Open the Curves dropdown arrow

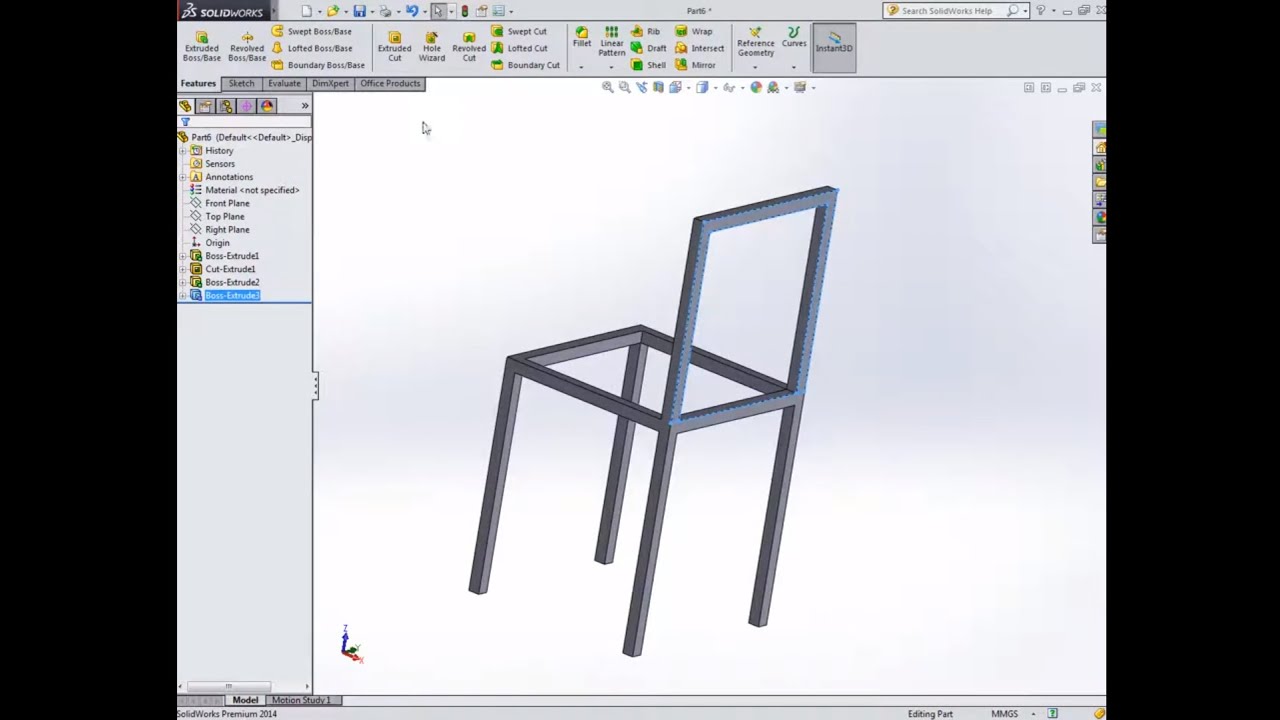click(x=794, y=67)
